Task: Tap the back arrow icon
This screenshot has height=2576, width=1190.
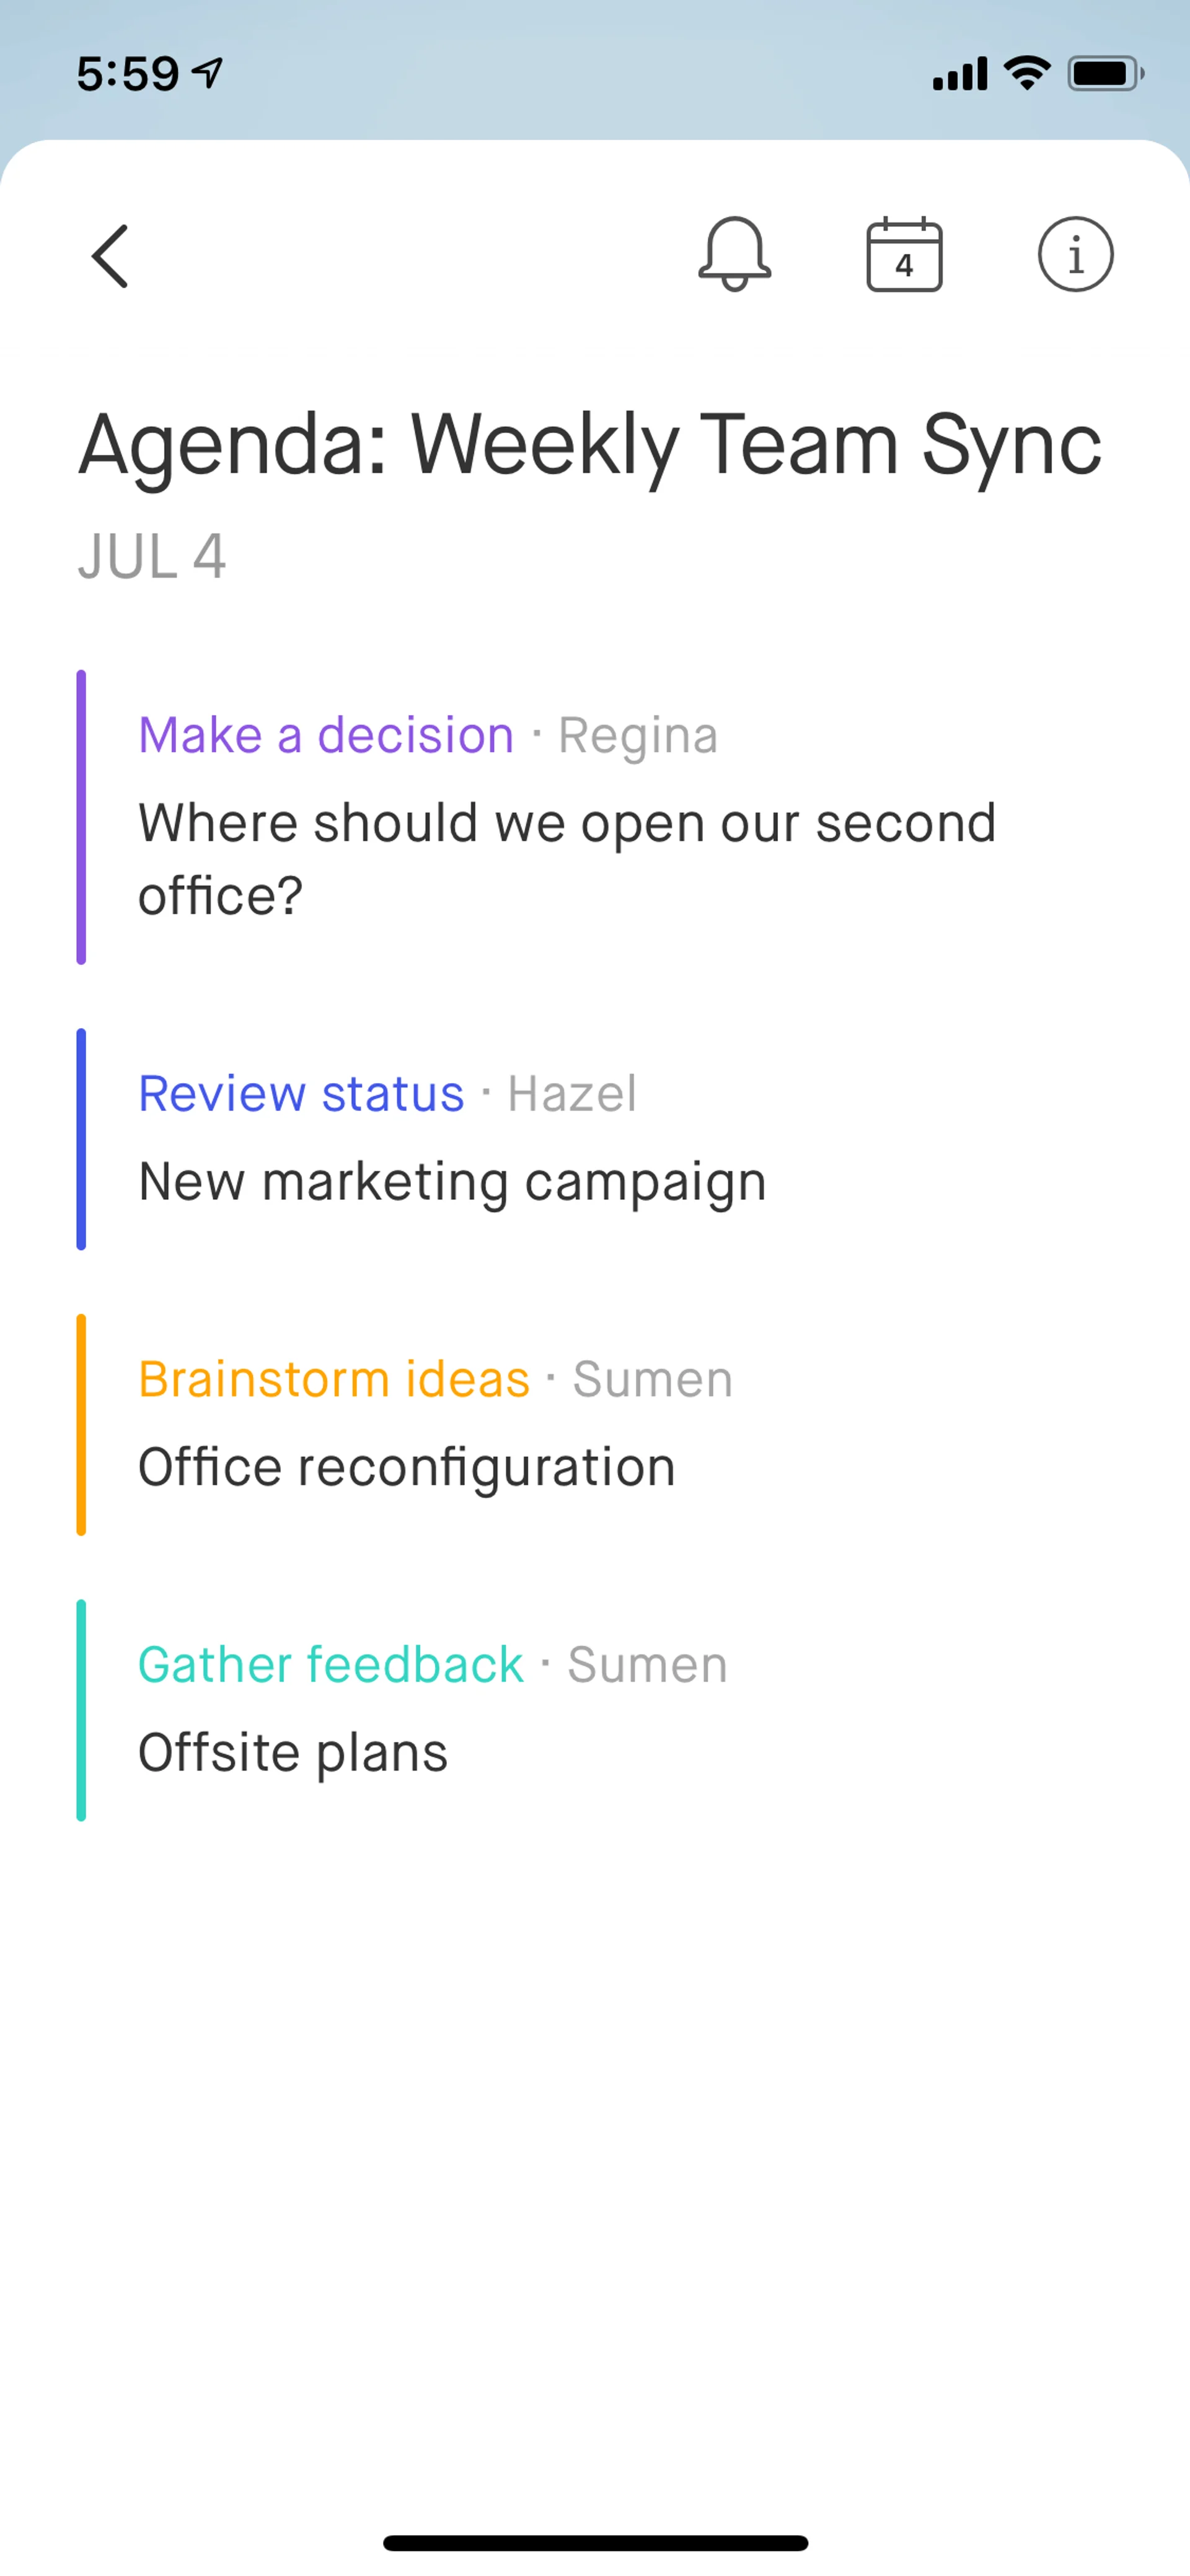Action: click(x=110, y=256)
